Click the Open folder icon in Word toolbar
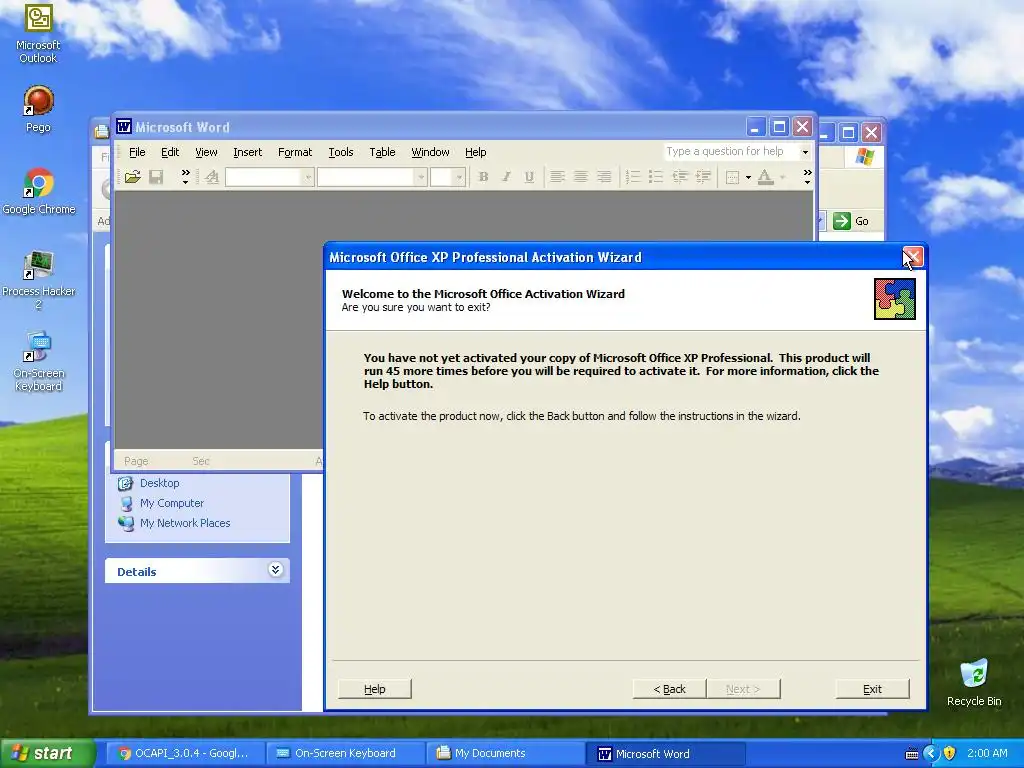Screen dimensions: 1024x768 133,176
